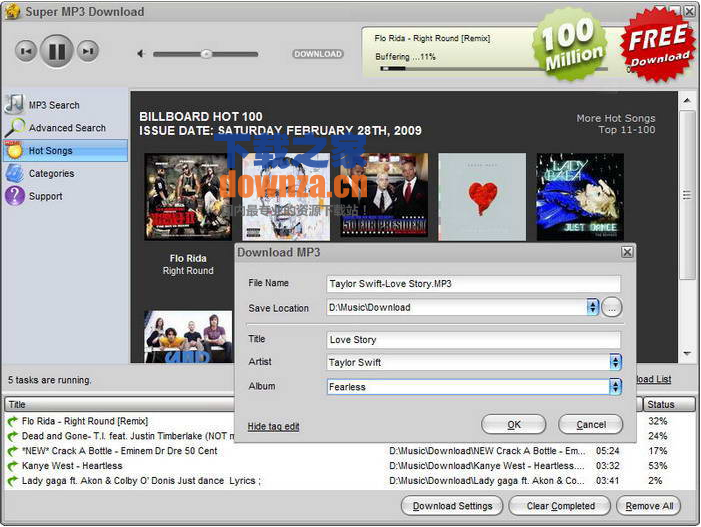
Task: Edit the File Name field
Action: click(473, 284)
